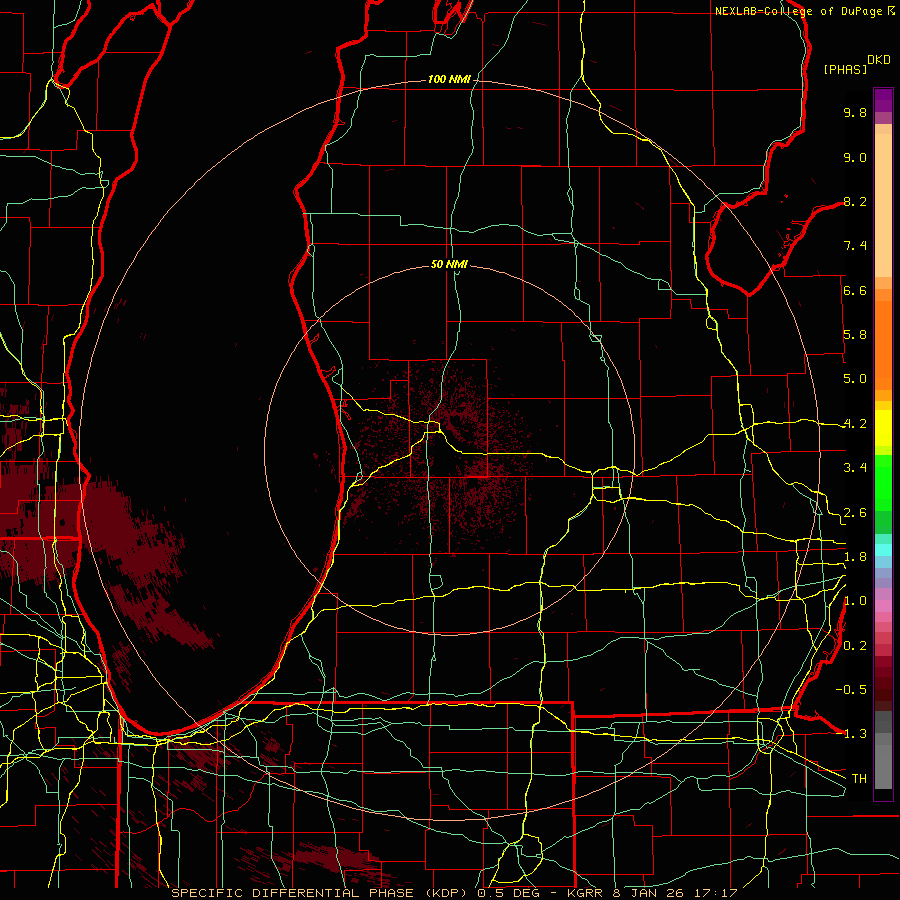
Task: Click the 100 NMI range ring label
Action: tap(449, 79)
